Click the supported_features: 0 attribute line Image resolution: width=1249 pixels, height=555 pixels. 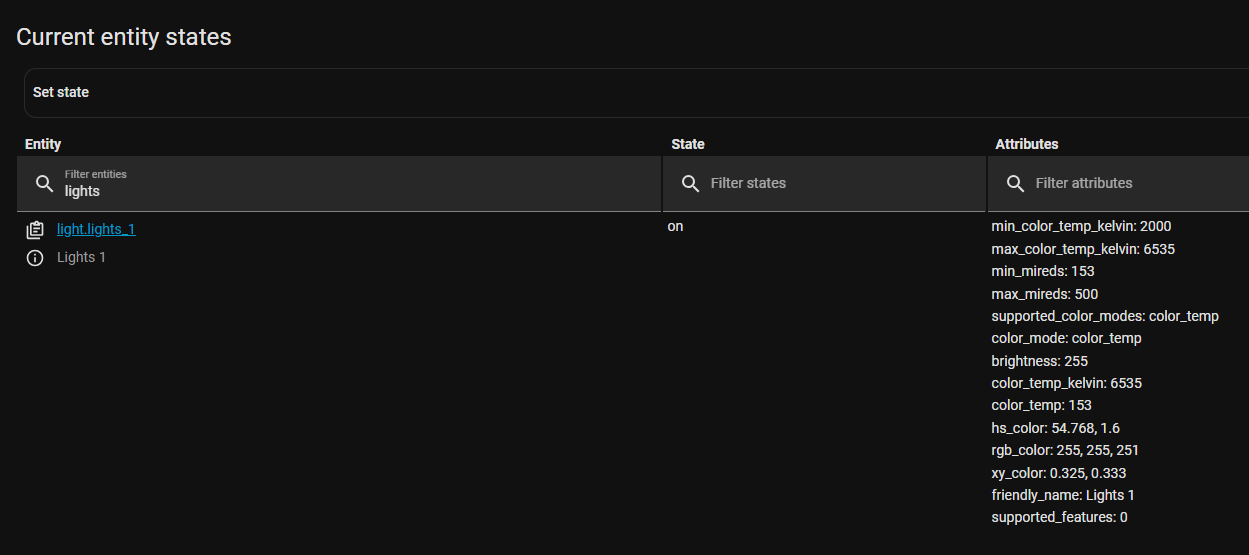pos(1059,517)
